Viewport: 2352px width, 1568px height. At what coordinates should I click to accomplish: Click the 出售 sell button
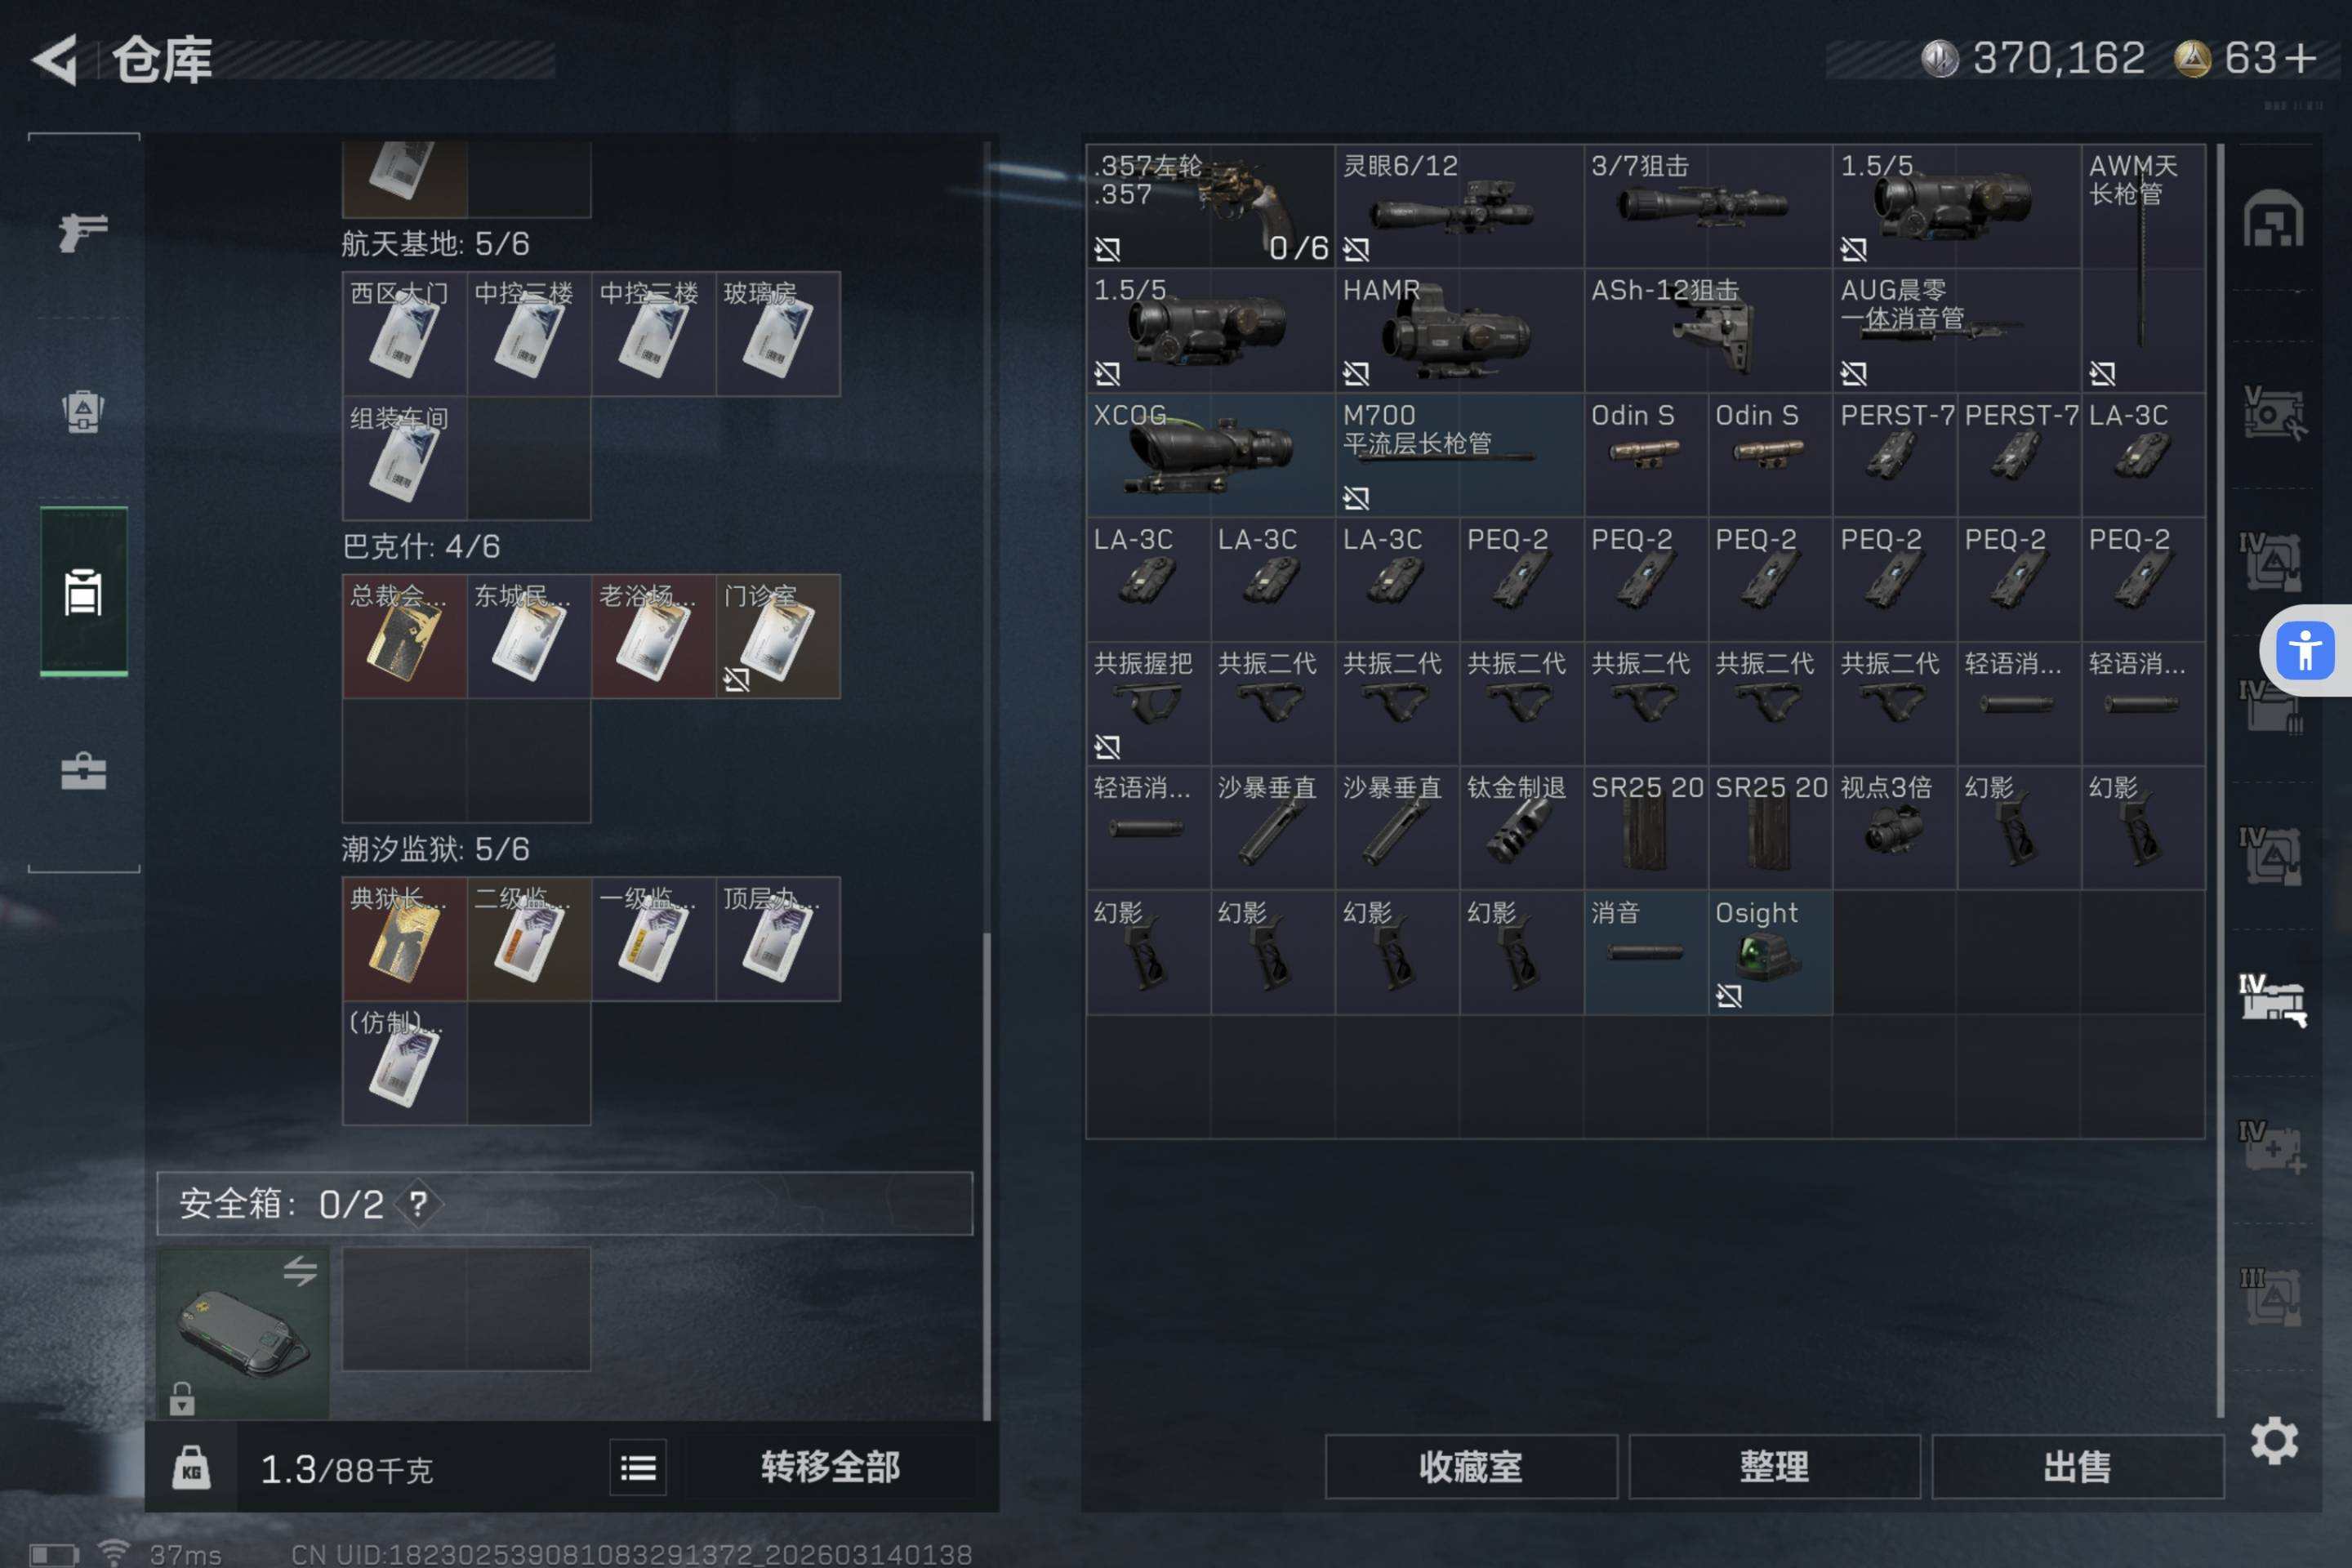click(x=2077, y=1466)
